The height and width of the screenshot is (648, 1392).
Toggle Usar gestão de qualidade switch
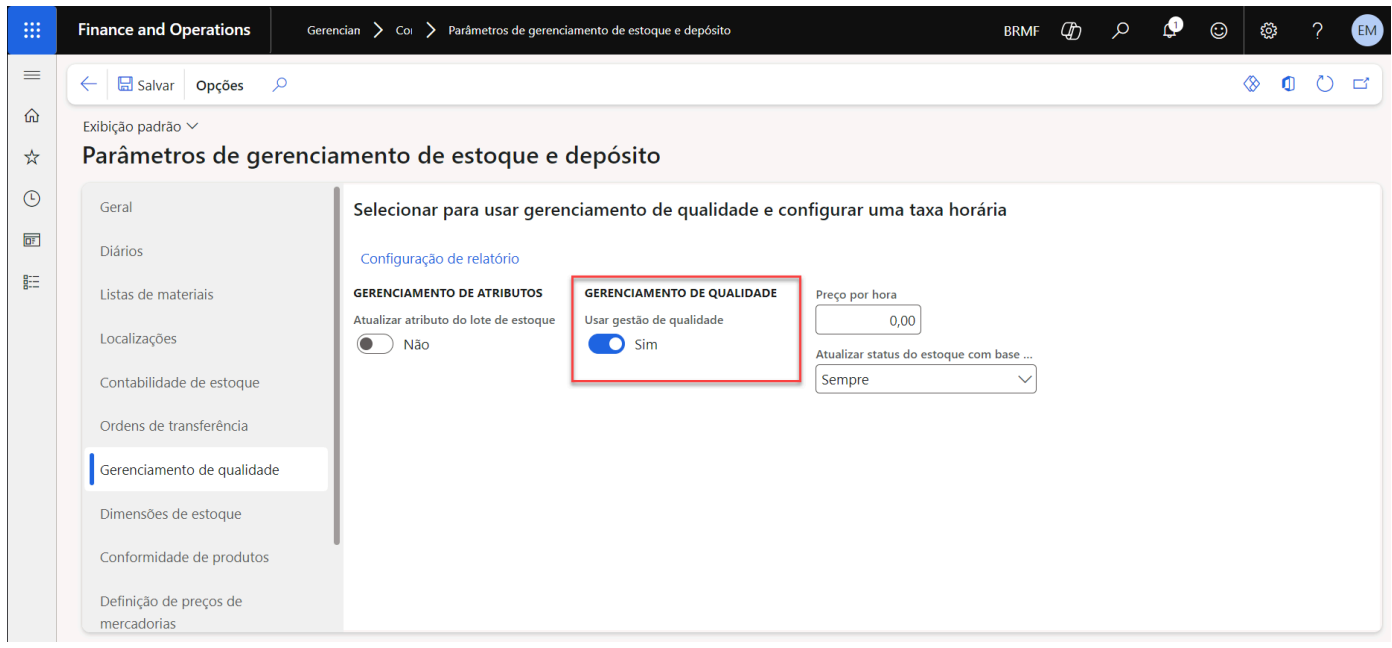(x=606, y=344)
